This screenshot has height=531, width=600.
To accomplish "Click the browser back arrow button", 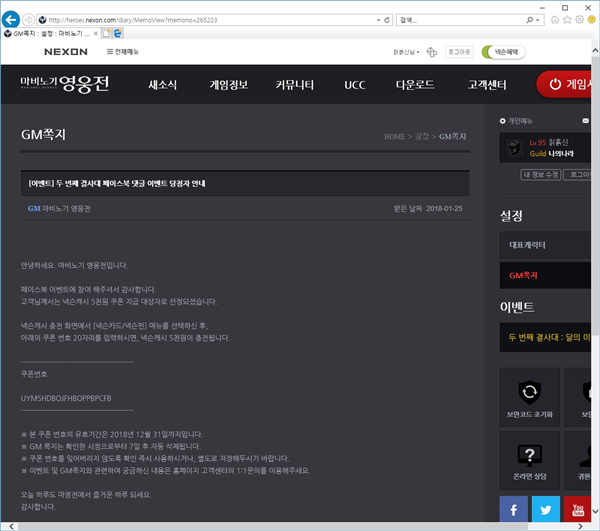I will click(11, 19).
